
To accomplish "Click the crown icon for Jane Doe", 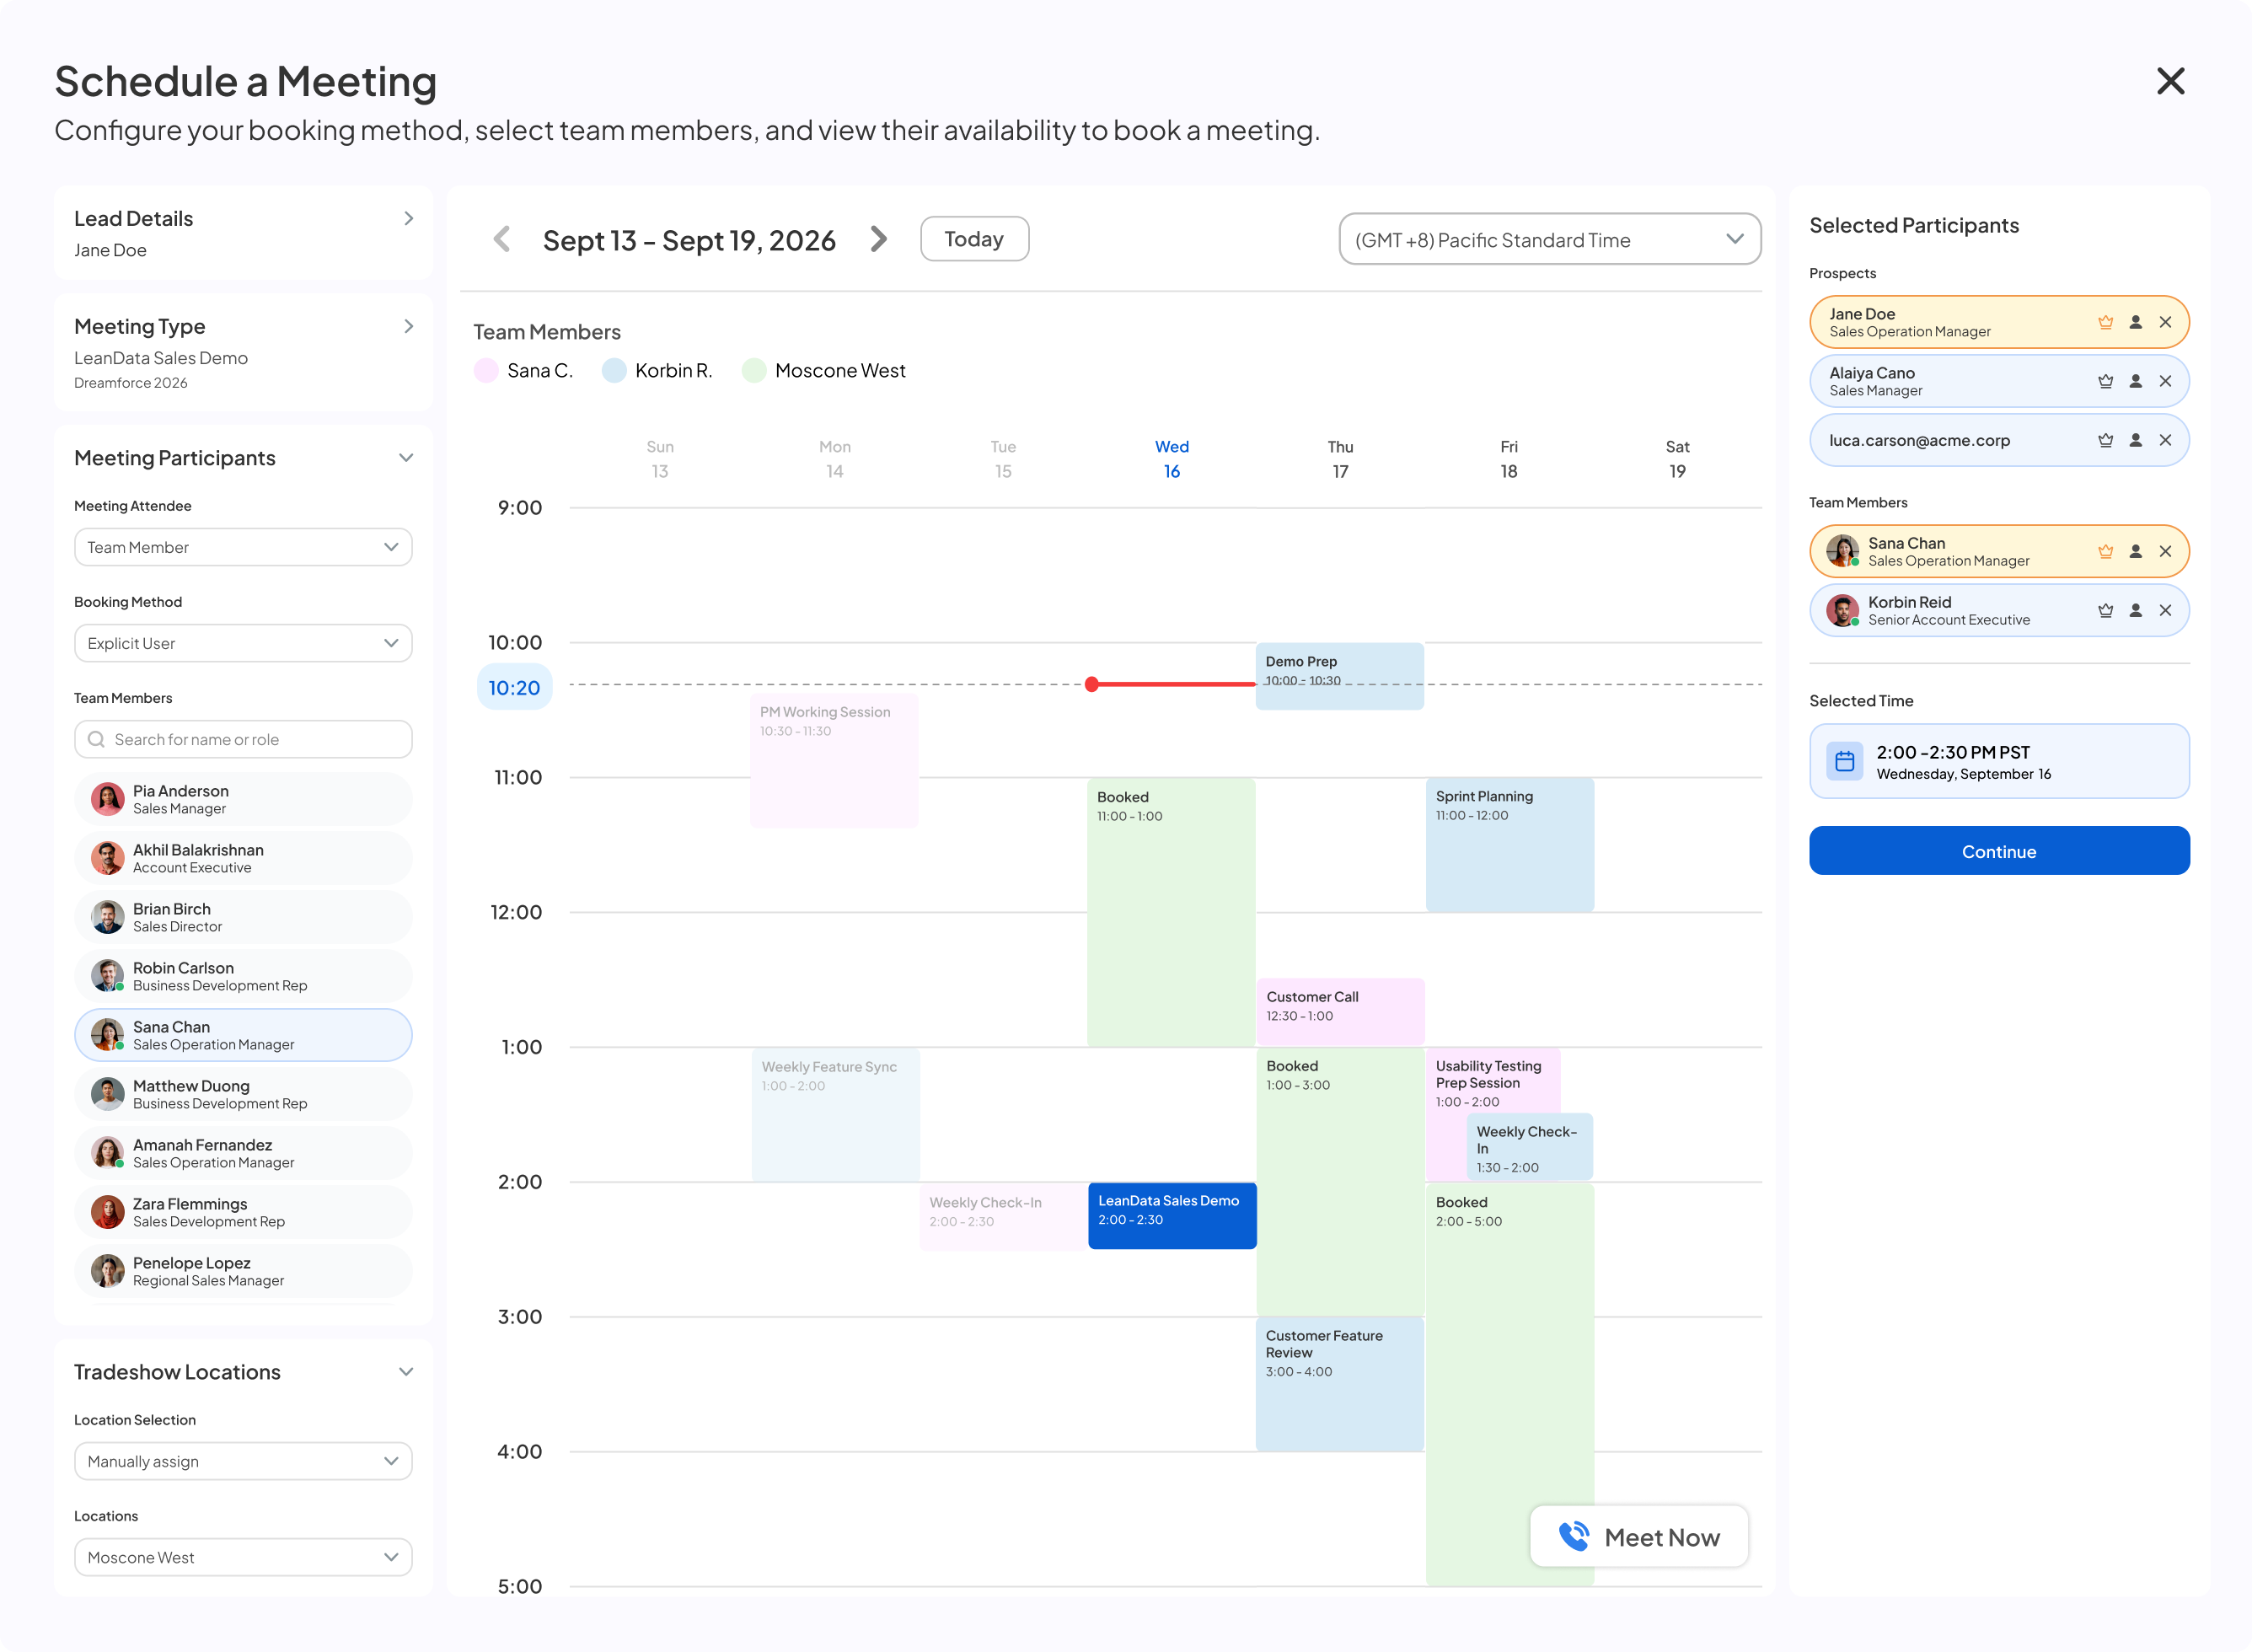I will pos(2105,322).
